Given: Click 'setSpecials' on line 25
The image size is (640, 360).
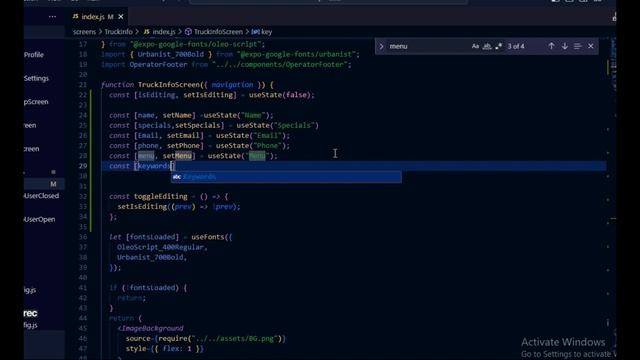Looking at the screenshot, I should 198,126.
